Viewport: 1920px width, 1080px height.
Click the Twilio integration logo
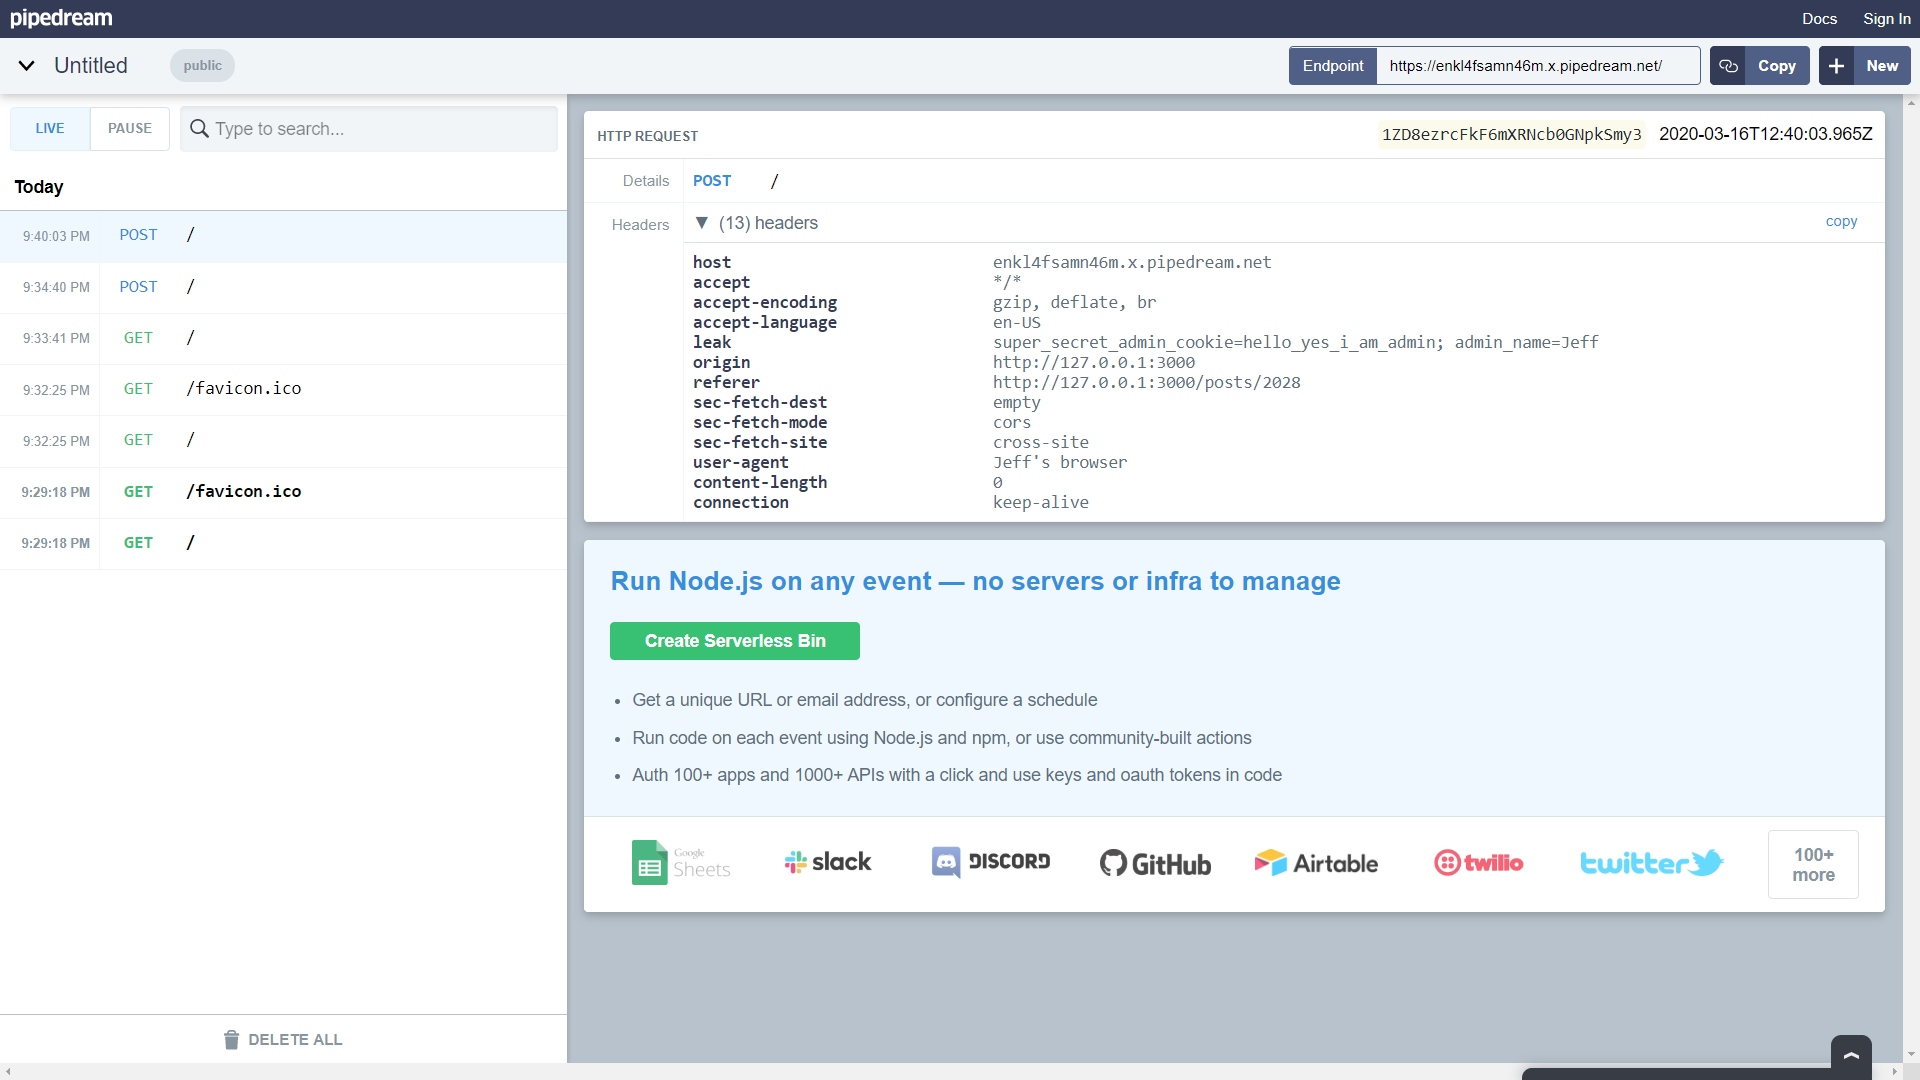(1478, 862)
